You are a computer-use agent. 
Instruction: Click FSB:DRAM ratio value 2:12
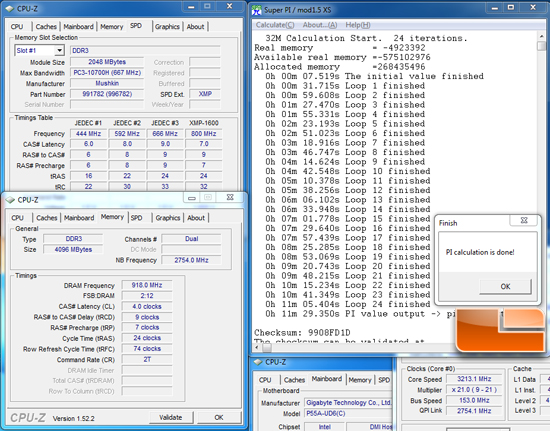tap(147, 296)
